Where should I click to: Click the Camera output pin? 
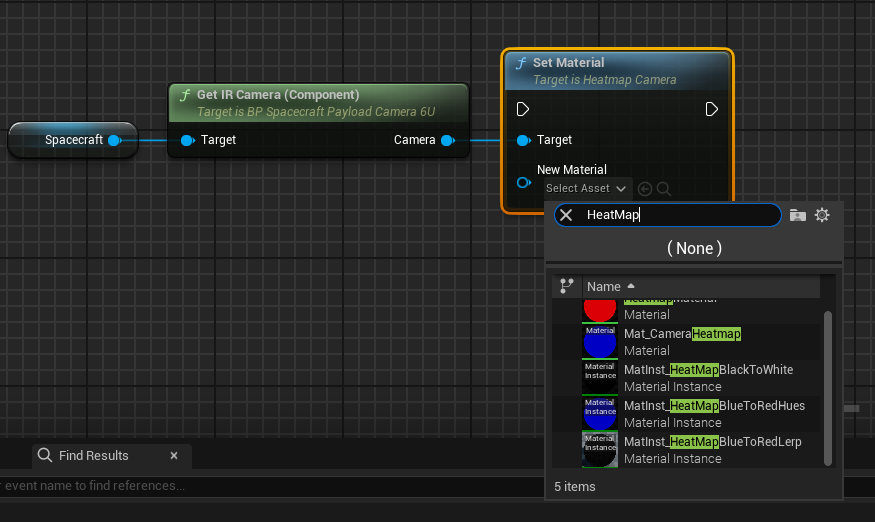tap(447, 140)
